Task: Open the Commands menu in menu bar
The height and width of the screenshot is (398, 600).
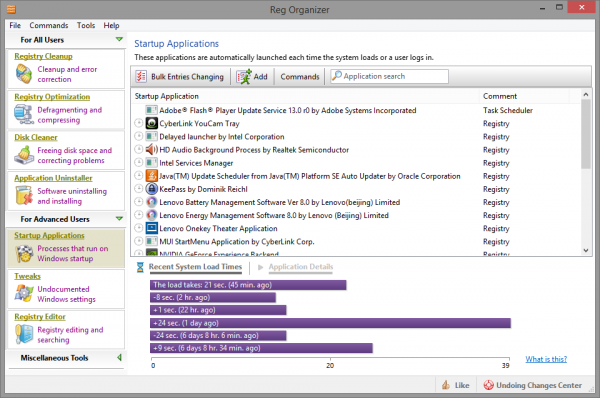Action: [49, 25]
